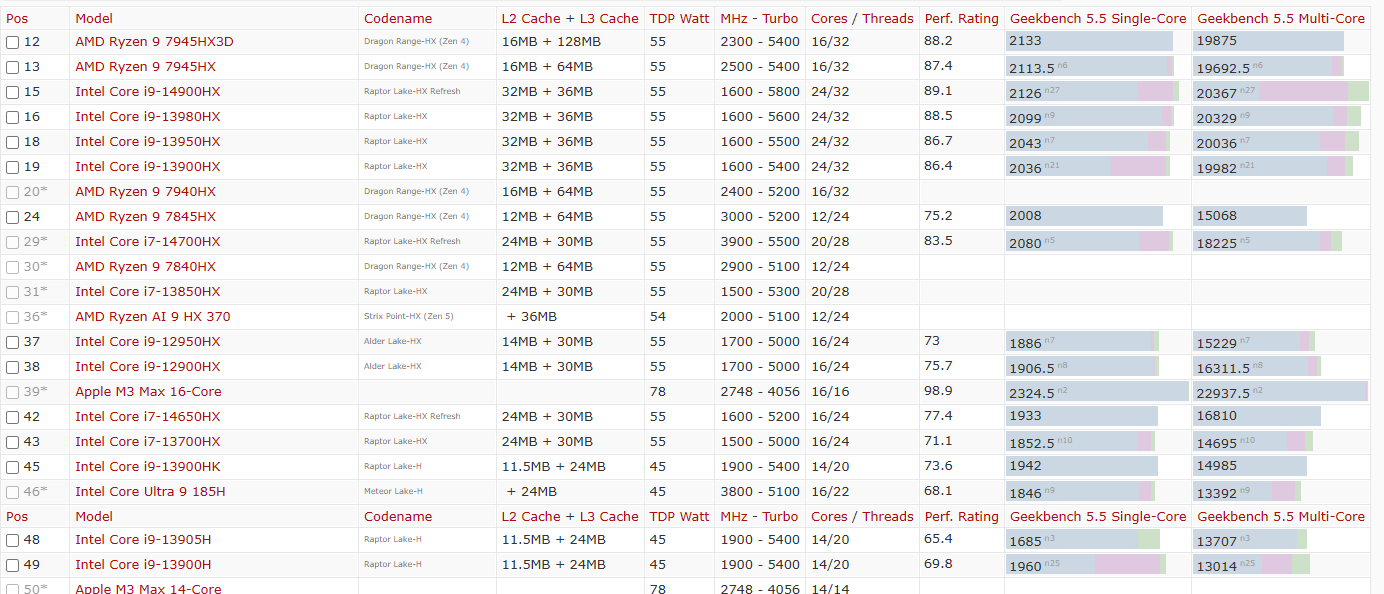Select the checkbox beside Intel Core i9-13900HK

(12, 466)
